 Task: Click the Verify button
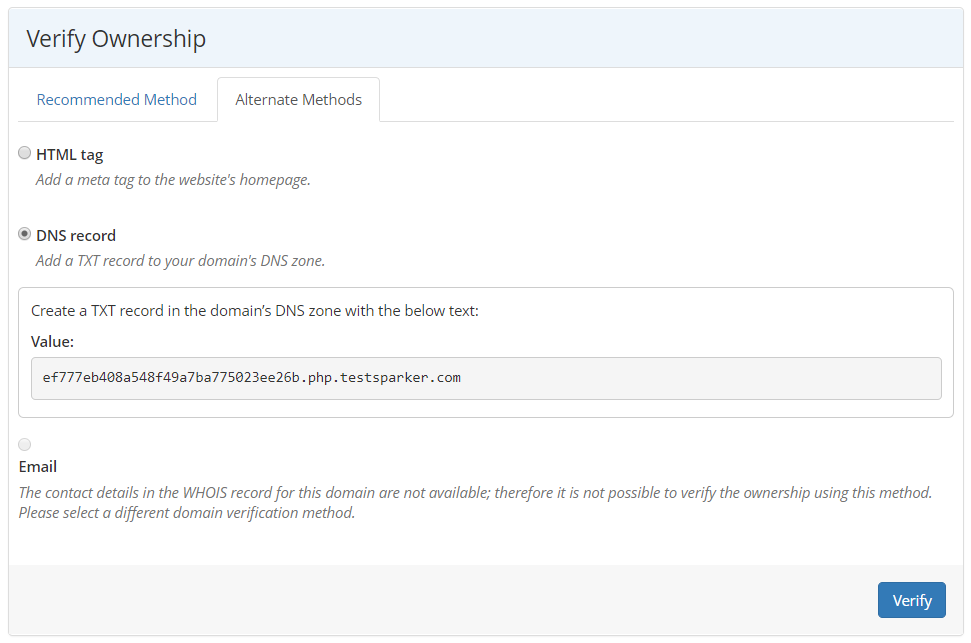(x=911, y=599)
